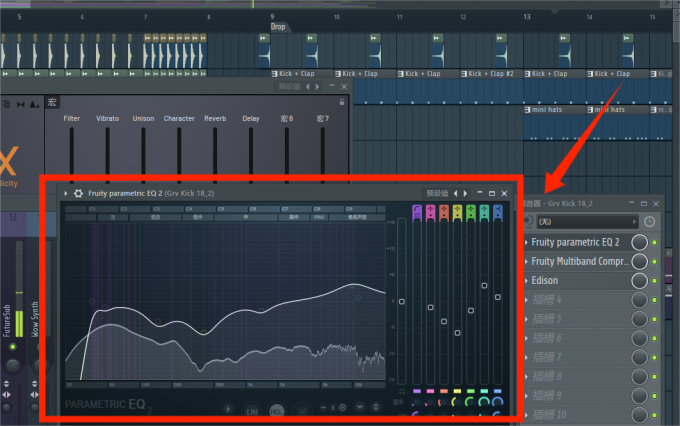Select previous preset in Fruity parametric EQ 2
The height and width of the screenshot is (426, 680).
[x=455, y=193]
